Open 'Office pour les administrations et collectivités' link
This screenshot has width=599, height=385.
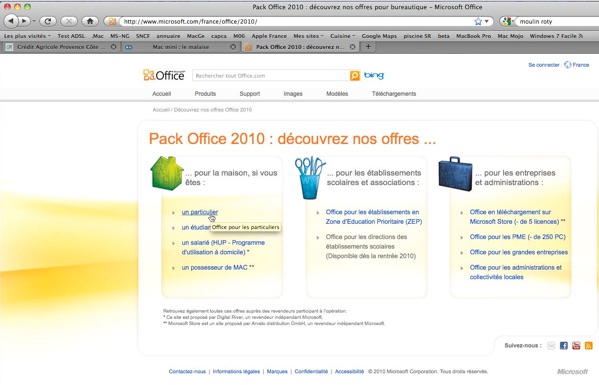click(x=516, y=272)
